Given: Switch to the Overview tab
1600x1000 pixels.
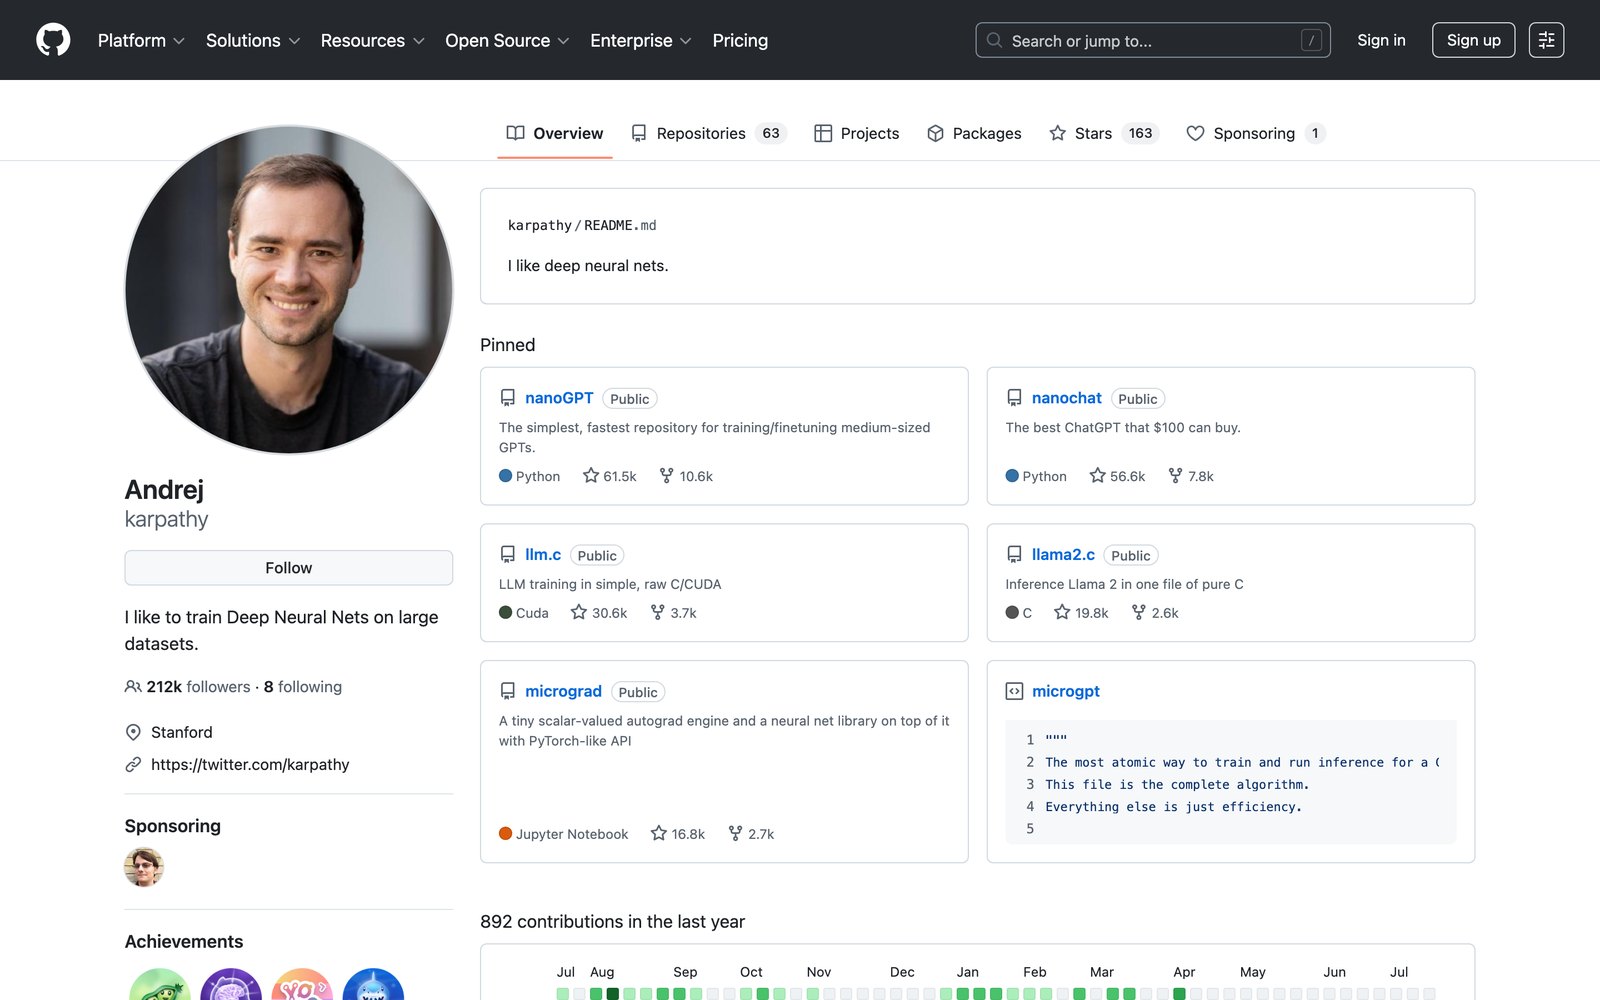Looking at the screenshot, I should tap(555, 133).
